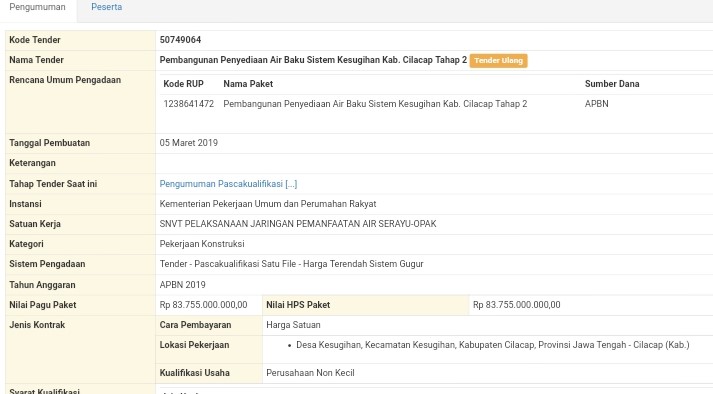Select RUP code 1238641472
Viewport: 713px width, 394px height.
click(x=189, y=104)
